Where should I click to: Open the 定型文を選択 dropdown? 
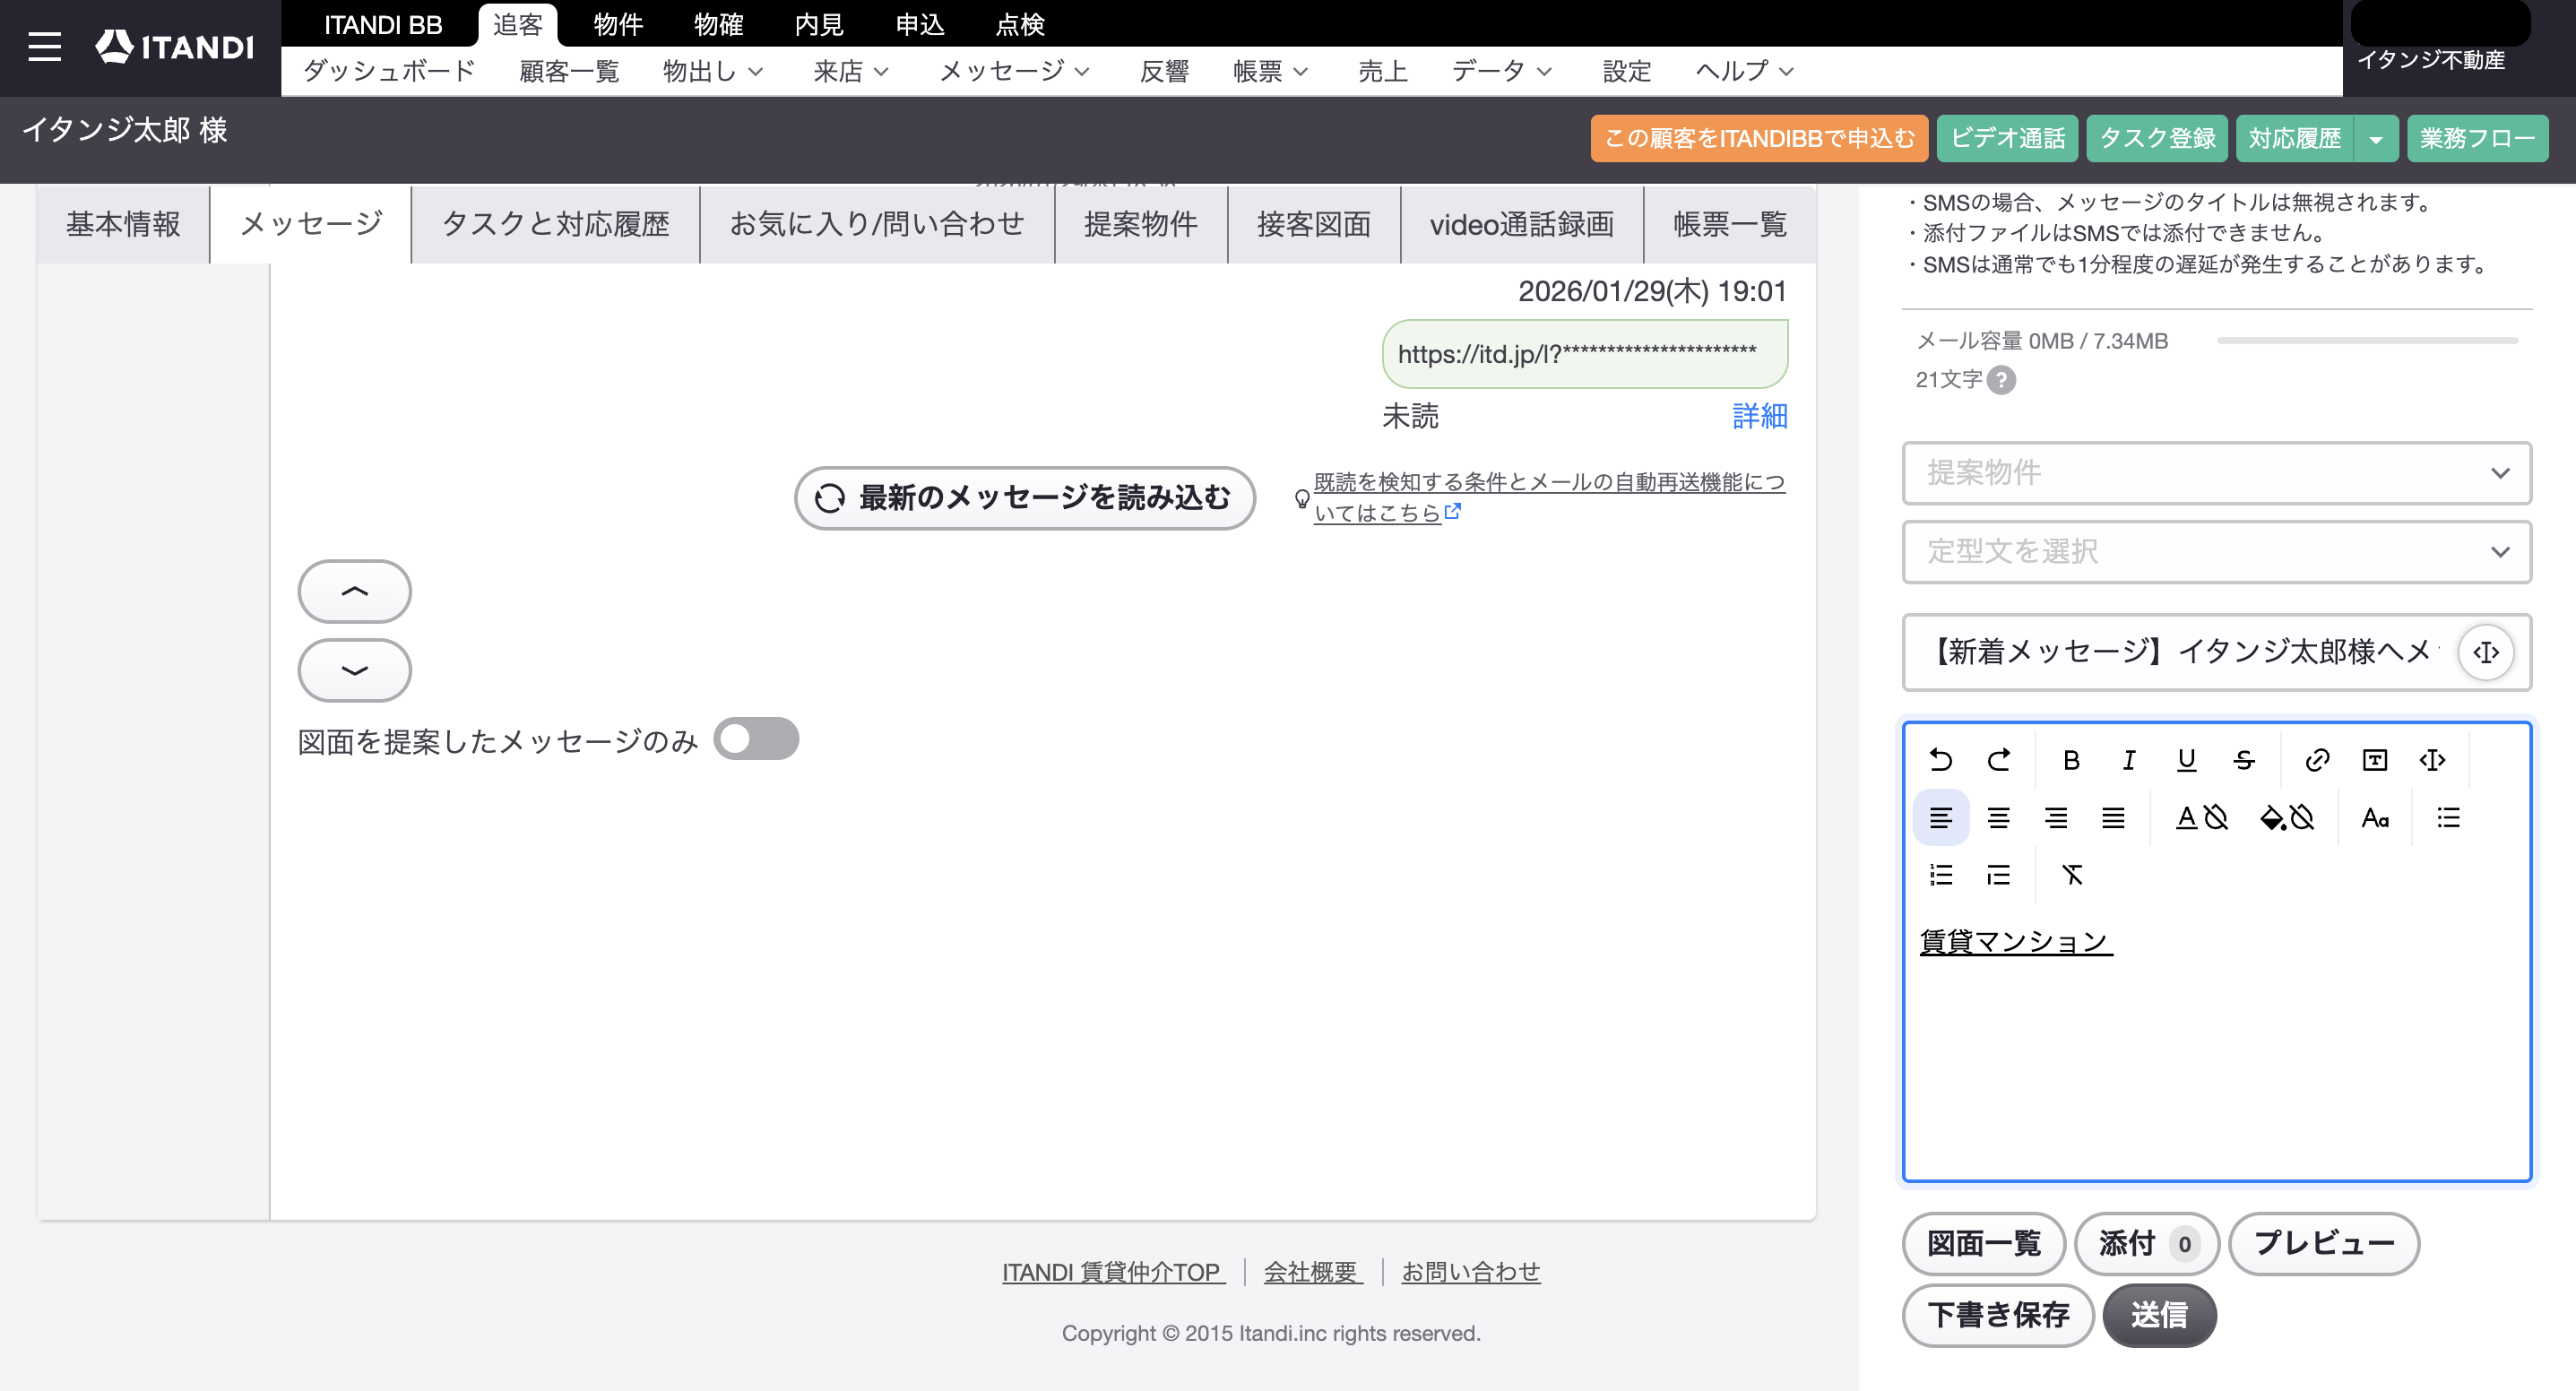click(2216, 552)
